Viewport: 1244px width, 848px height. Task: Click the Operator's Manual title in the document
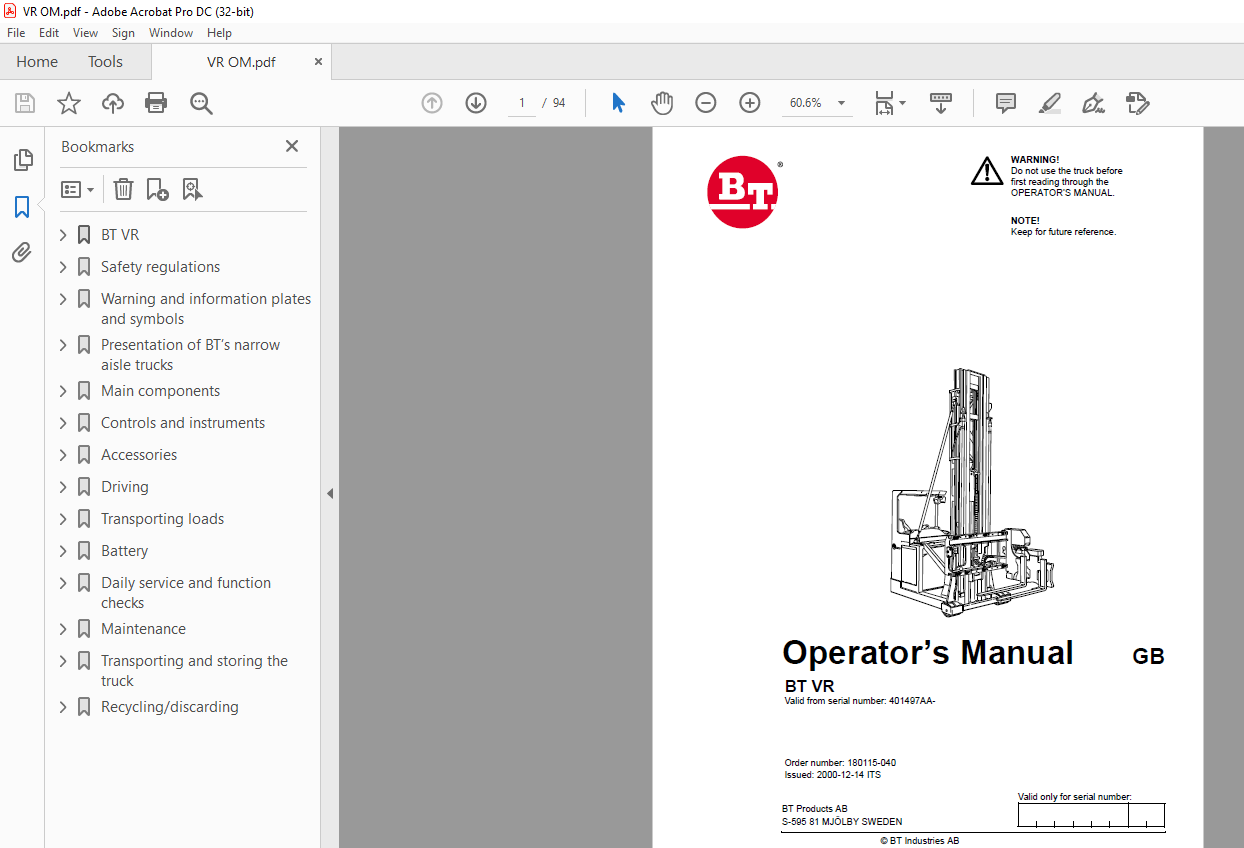[927, 653]
